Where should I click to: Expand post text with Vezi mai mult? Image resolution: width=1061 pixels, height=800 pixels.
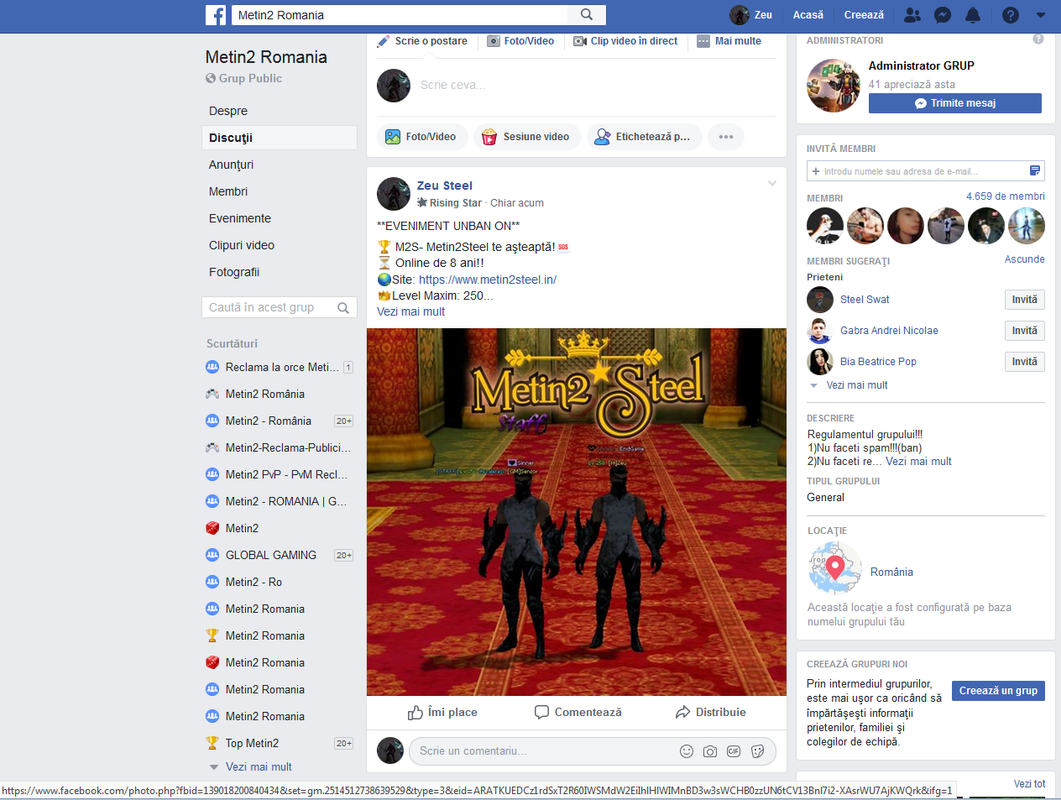click(411, 312)
